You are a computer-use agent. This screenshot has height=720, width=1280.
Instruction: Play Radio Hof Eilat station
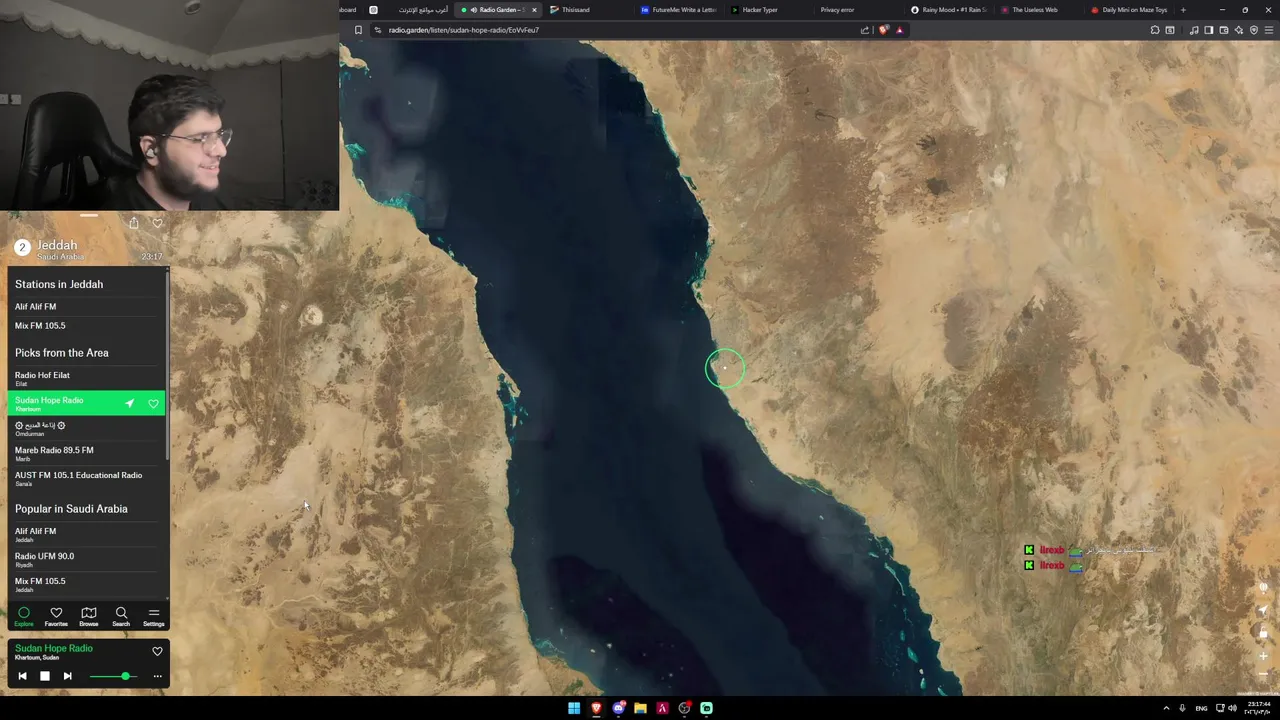coord(87,378)
